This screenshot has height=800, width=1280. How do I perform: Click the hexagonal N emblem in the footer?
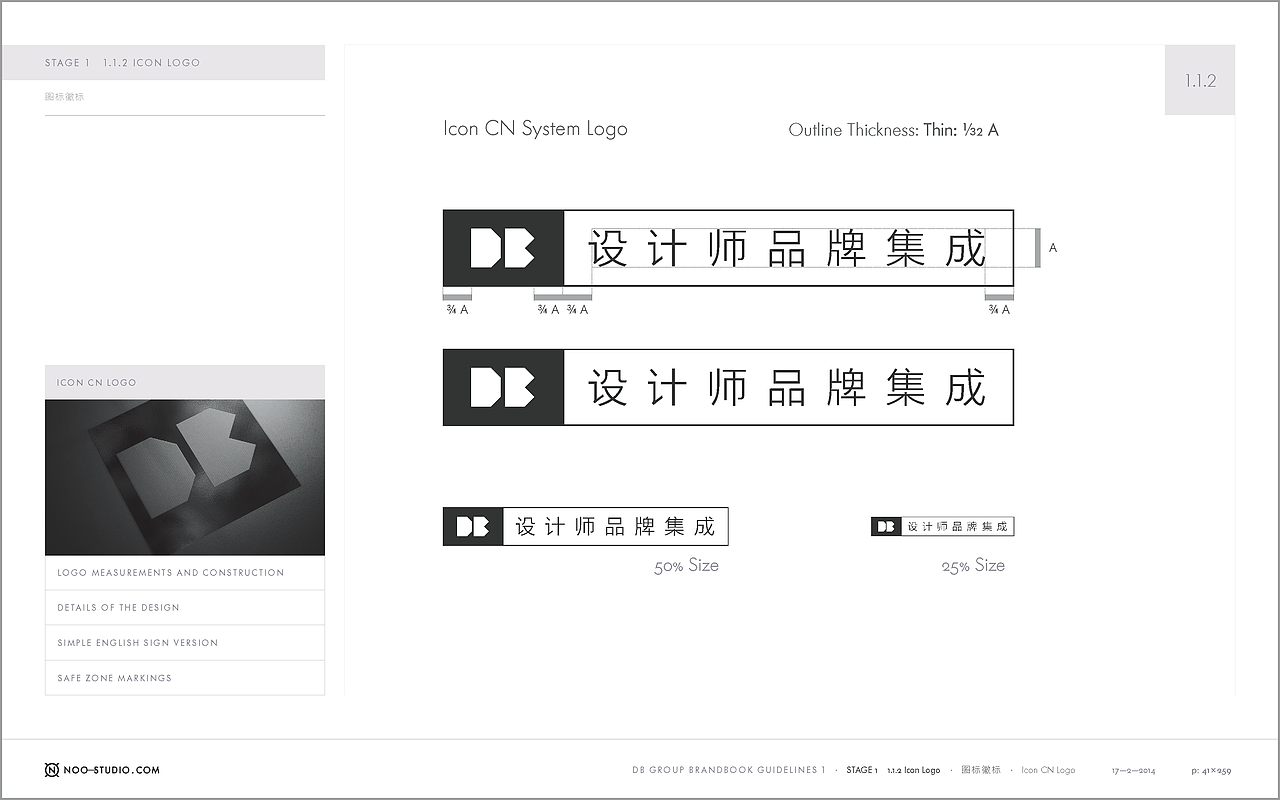pyautogui.click(x=50, y=770)
